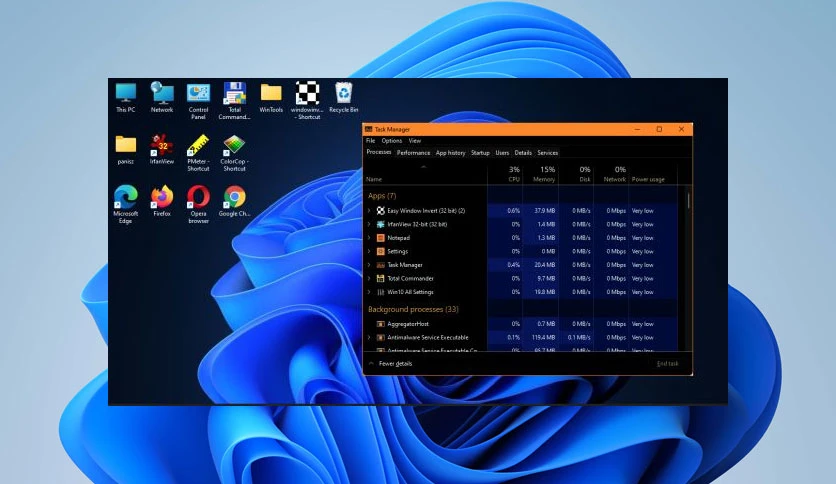Sort by the Name column header
This screenshot has height=484, width=836.
tap(425, 174)
